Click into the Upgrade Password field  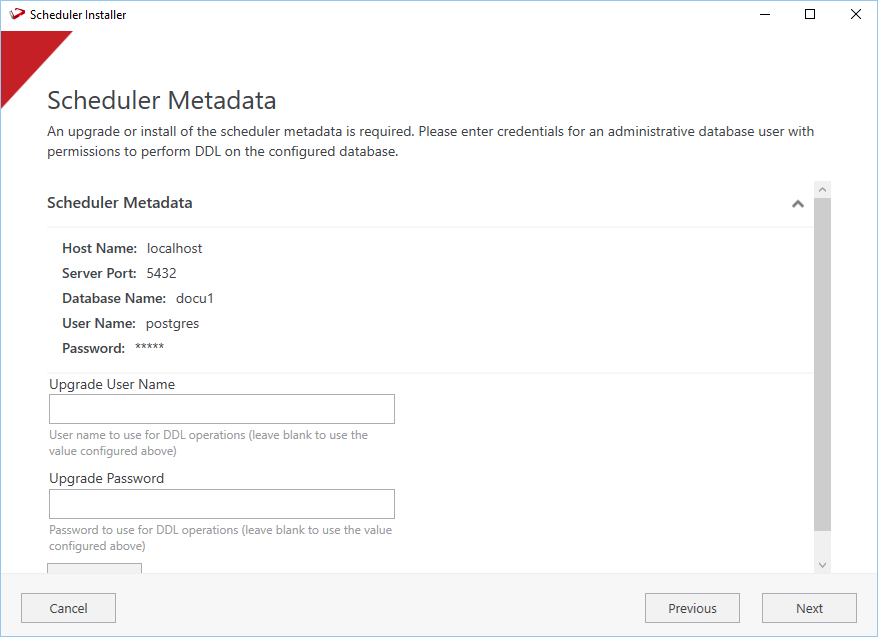[221, 504]
